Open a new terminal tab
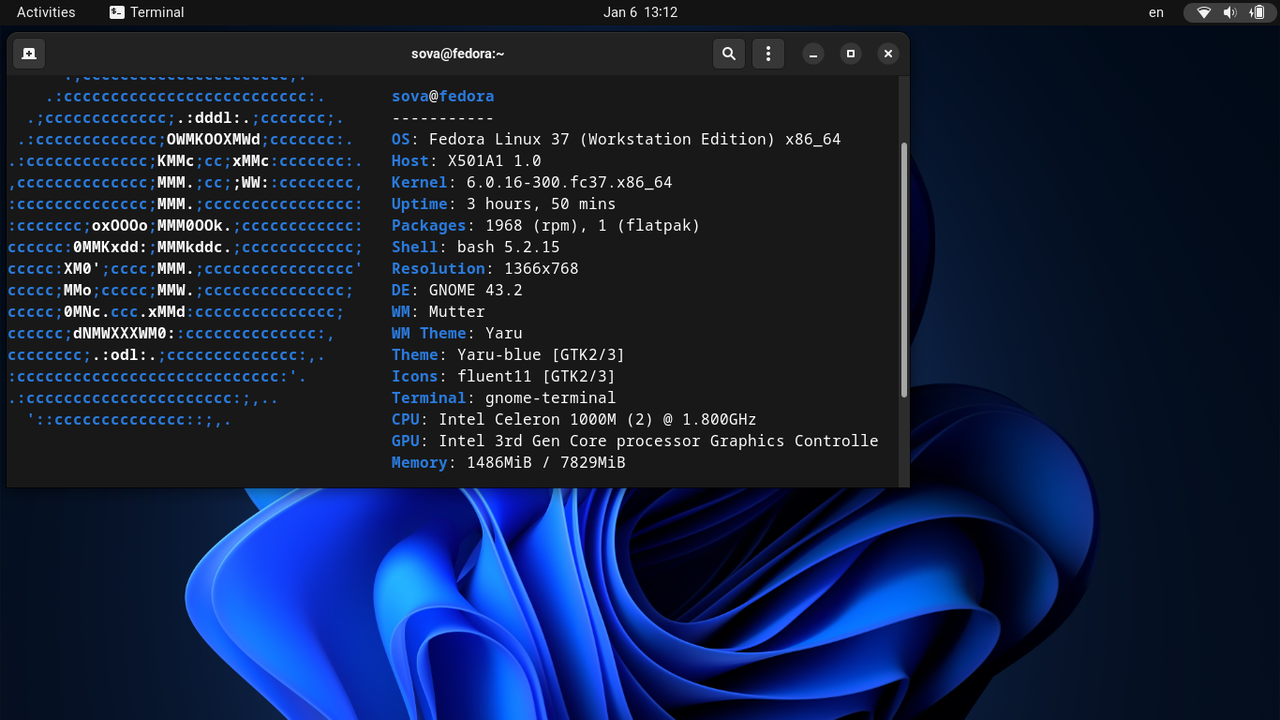1280x720 pixels. [29, 54]
